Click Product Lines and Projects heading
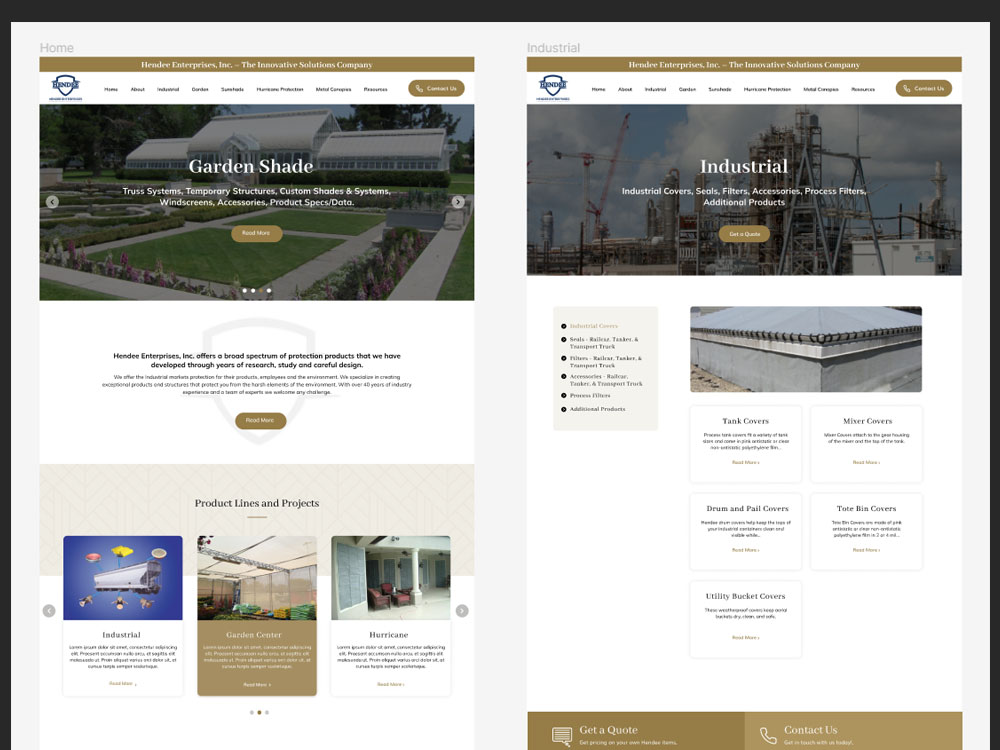 (257, 503)
